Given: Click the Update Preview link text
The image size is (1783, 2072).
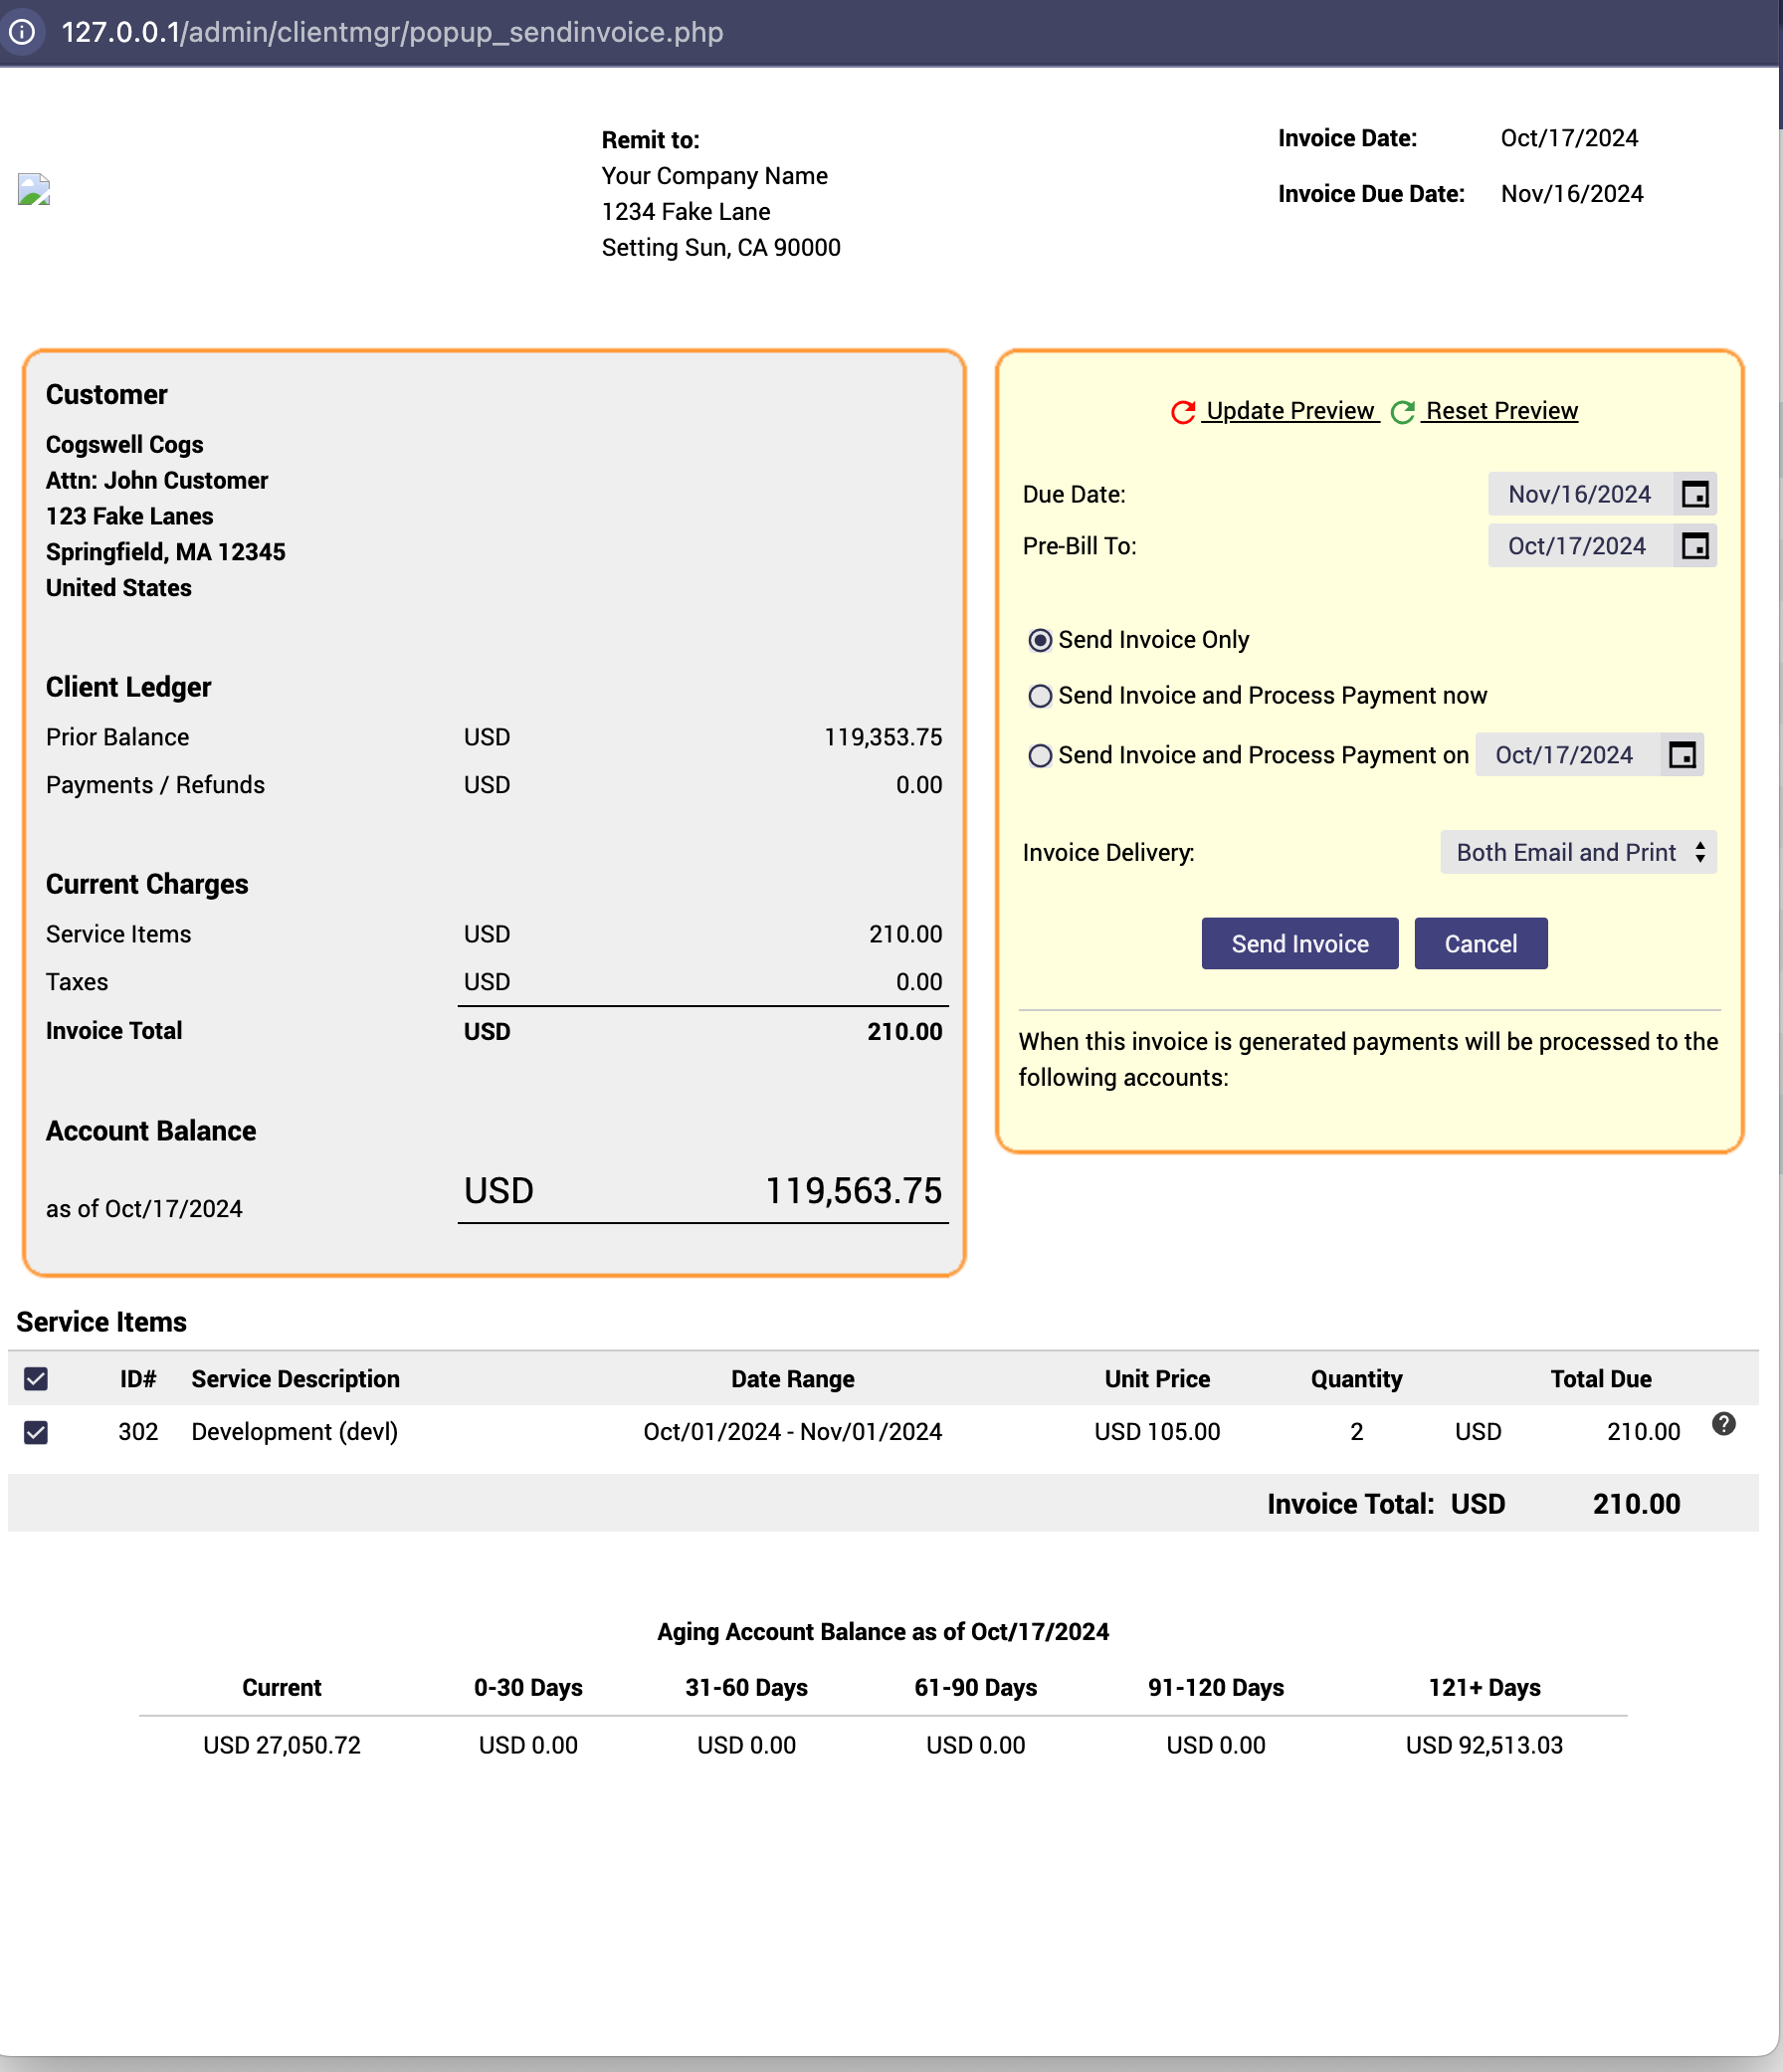Looking at the screenshot, I should 1290,411.
